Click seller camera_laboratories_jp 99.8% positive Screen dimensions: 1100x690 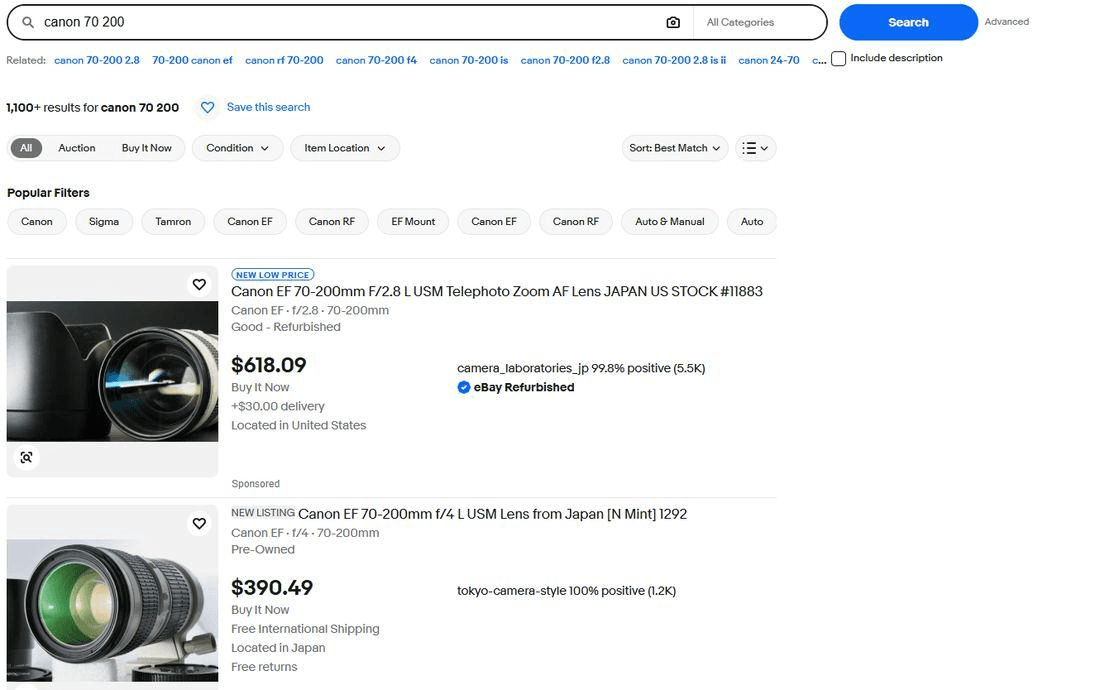point(581,368)
